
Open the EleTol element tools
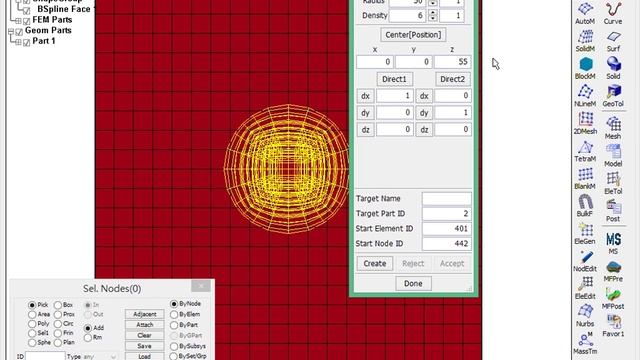click(613, 183)
